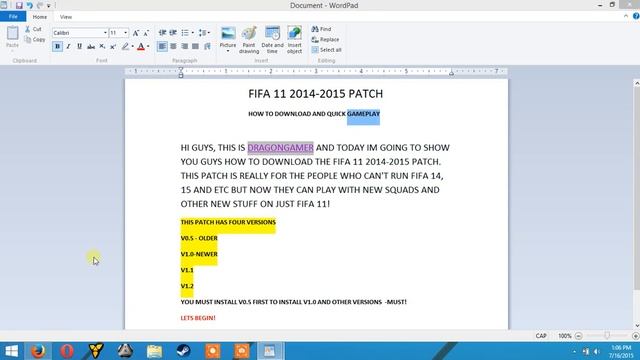Click the zoom slider in status bar

[x=607, y=336]
